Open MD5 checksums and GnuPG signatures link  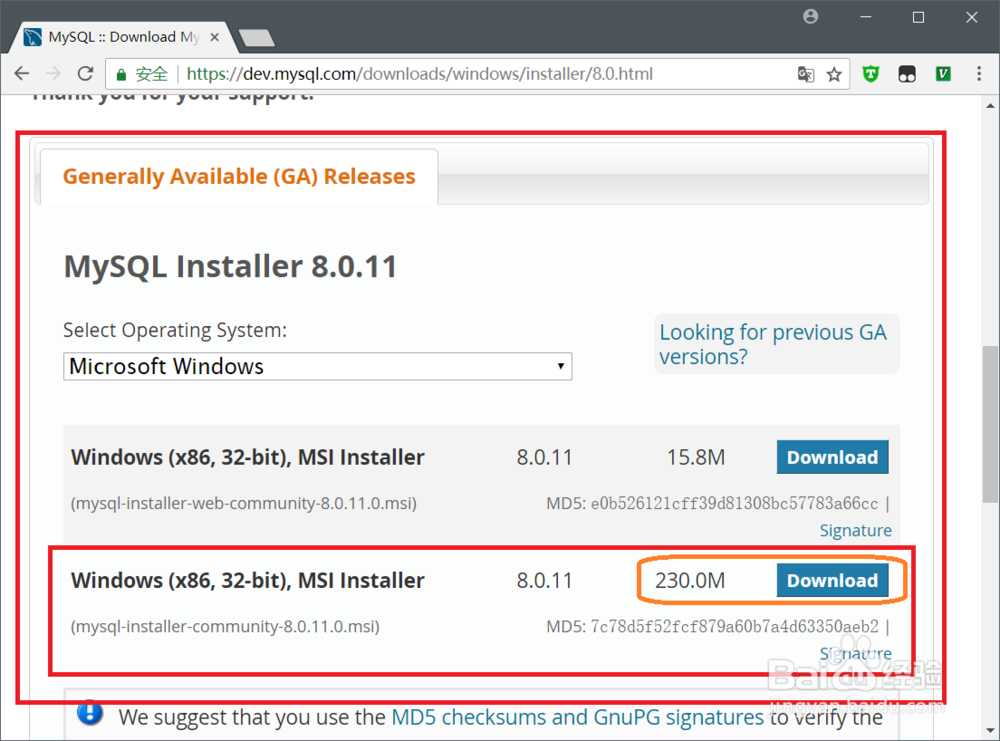coord(577,717)
